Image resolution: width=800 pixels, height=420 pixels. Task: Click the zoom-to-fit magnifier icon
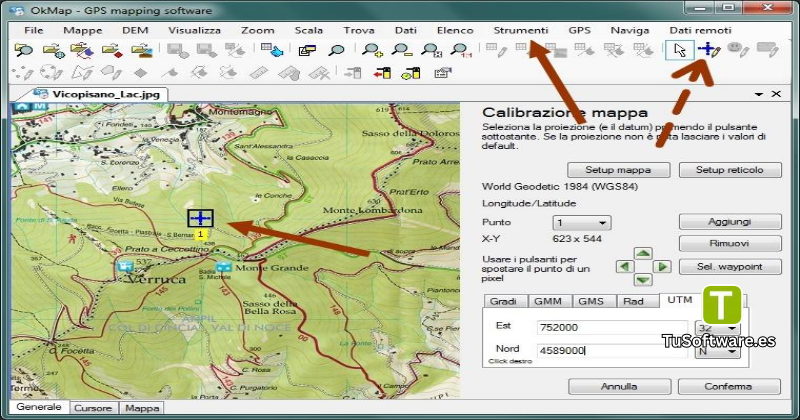coord(431,50)
